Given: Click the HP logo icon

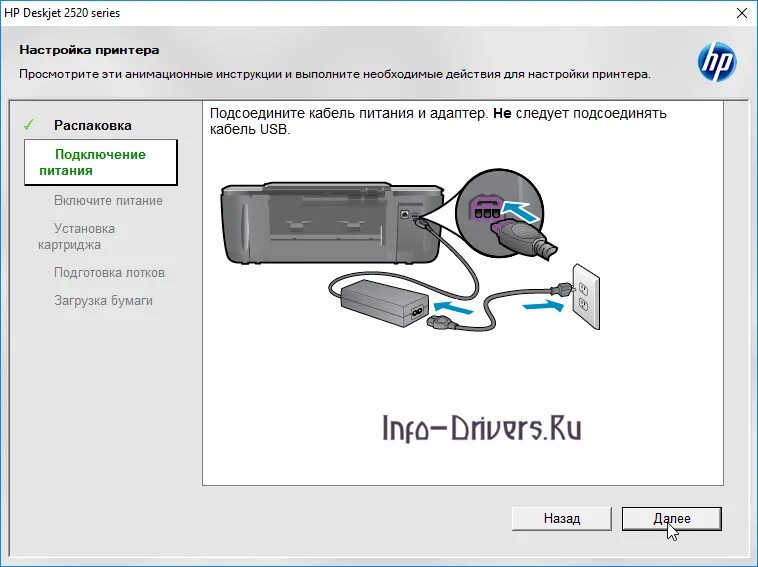Looking at the screenshot, I should (x=717, y=61).
